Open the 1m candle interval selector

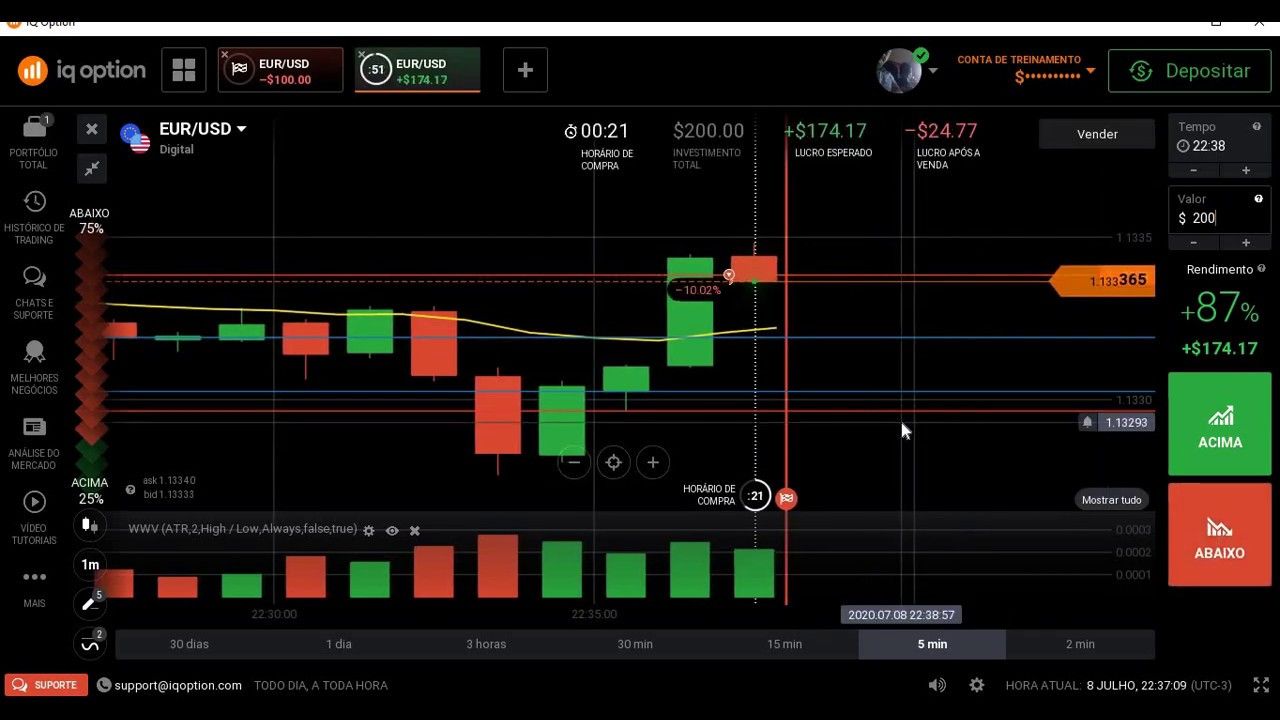(90, 565)
